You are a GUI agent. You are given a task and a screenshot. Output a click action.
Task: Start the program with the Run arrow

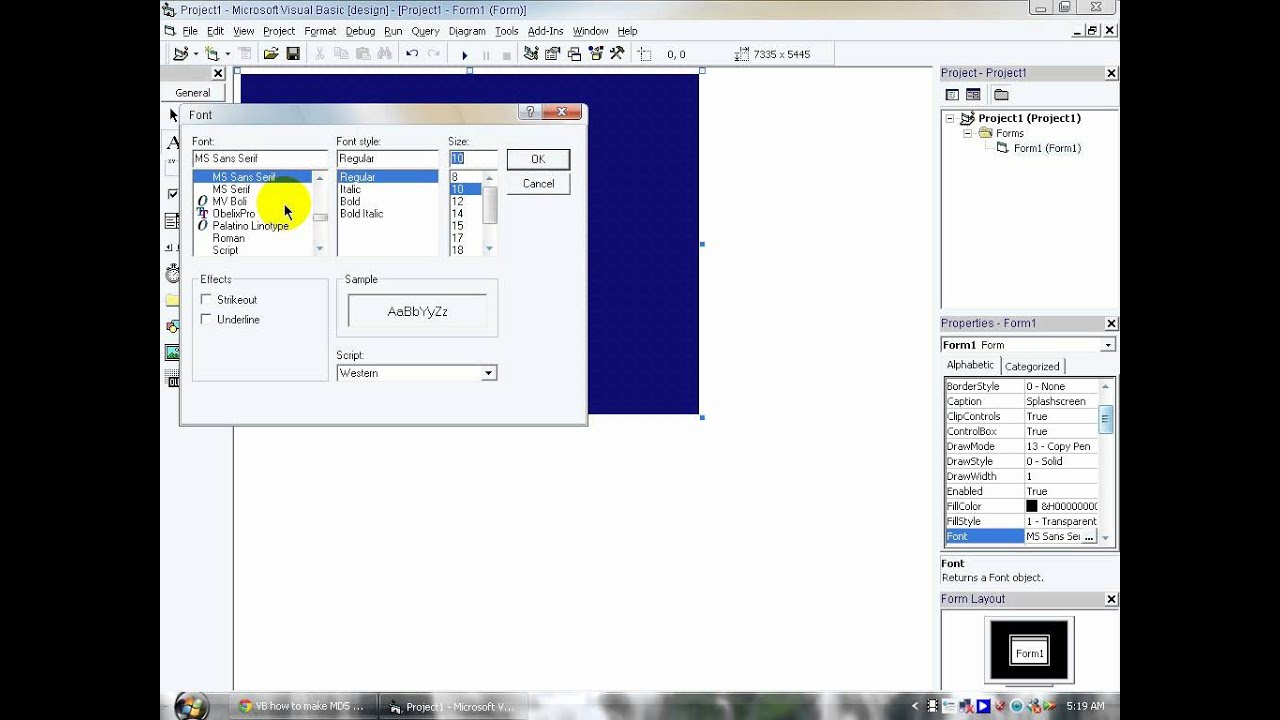pos(464,55)
